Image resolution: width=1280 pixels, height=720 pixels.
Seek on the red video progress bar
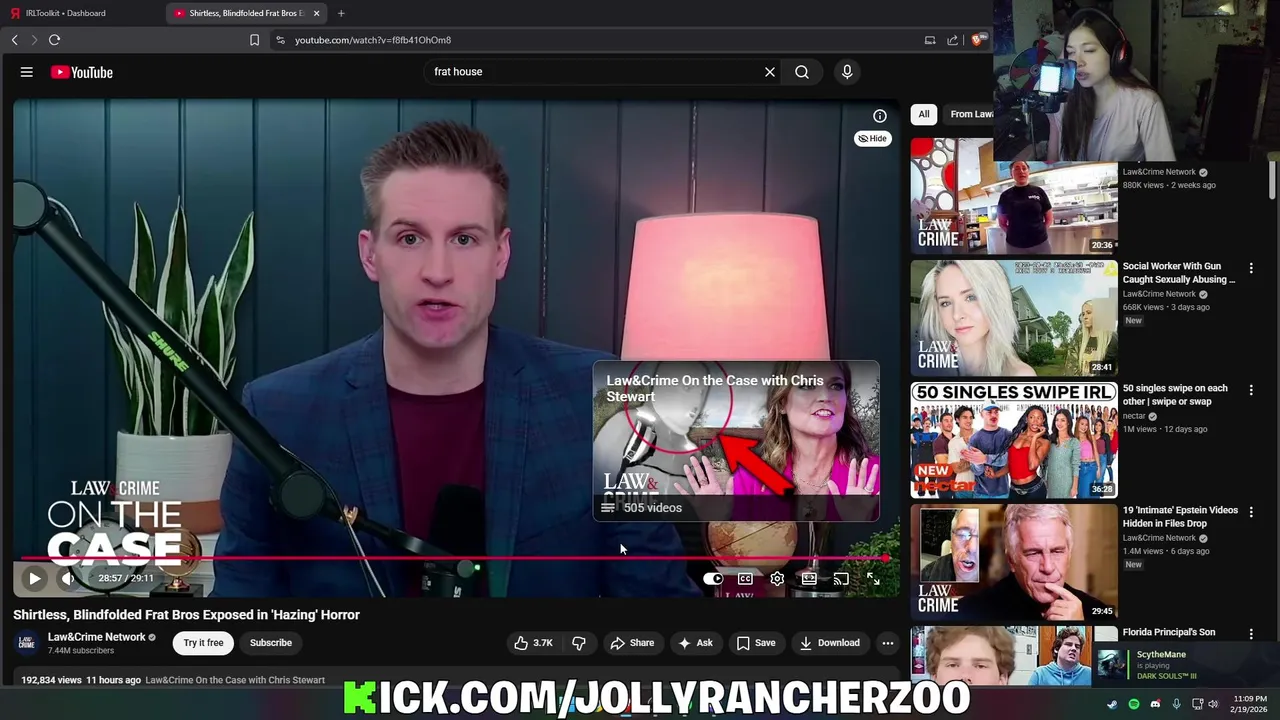[455, 558]
